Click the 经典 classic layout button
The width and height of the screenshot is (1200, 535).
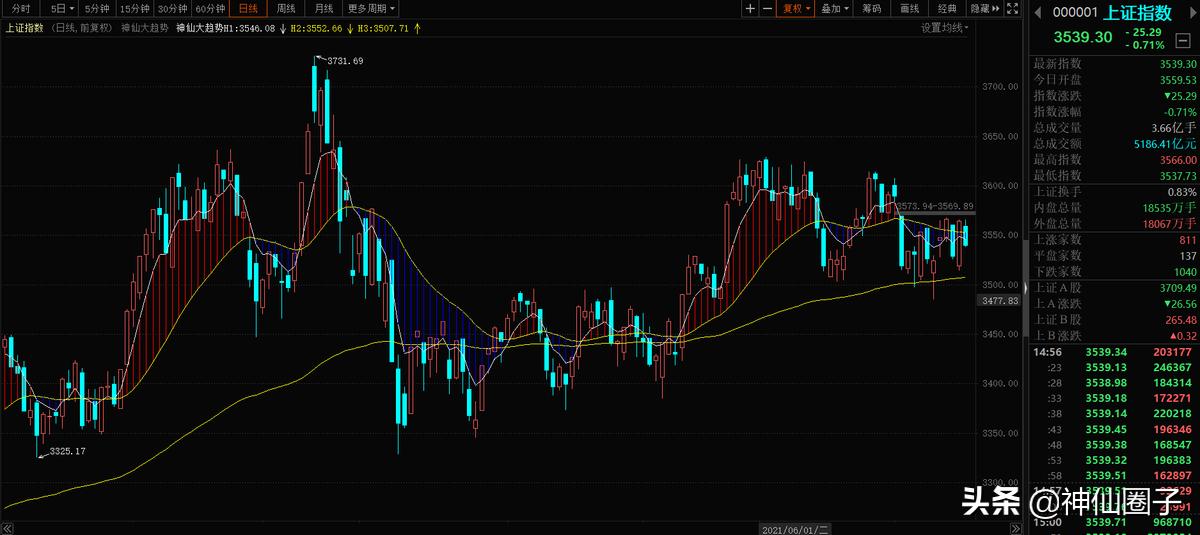click(x=947, y=8)
